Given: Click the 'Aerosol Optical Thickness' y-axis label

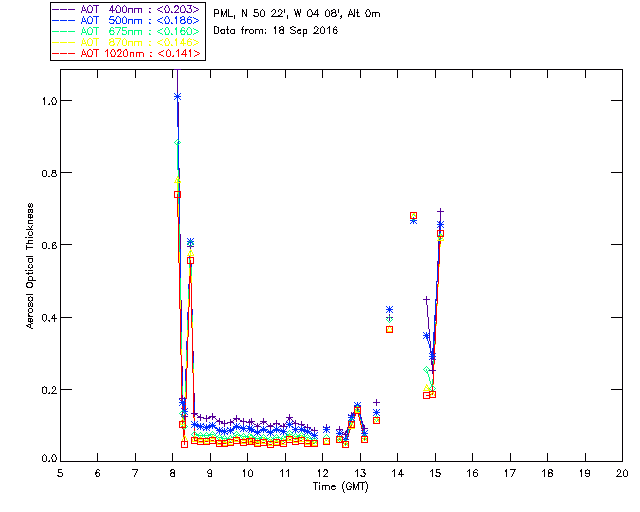Looking at the screenshot, I should (30, 266).
